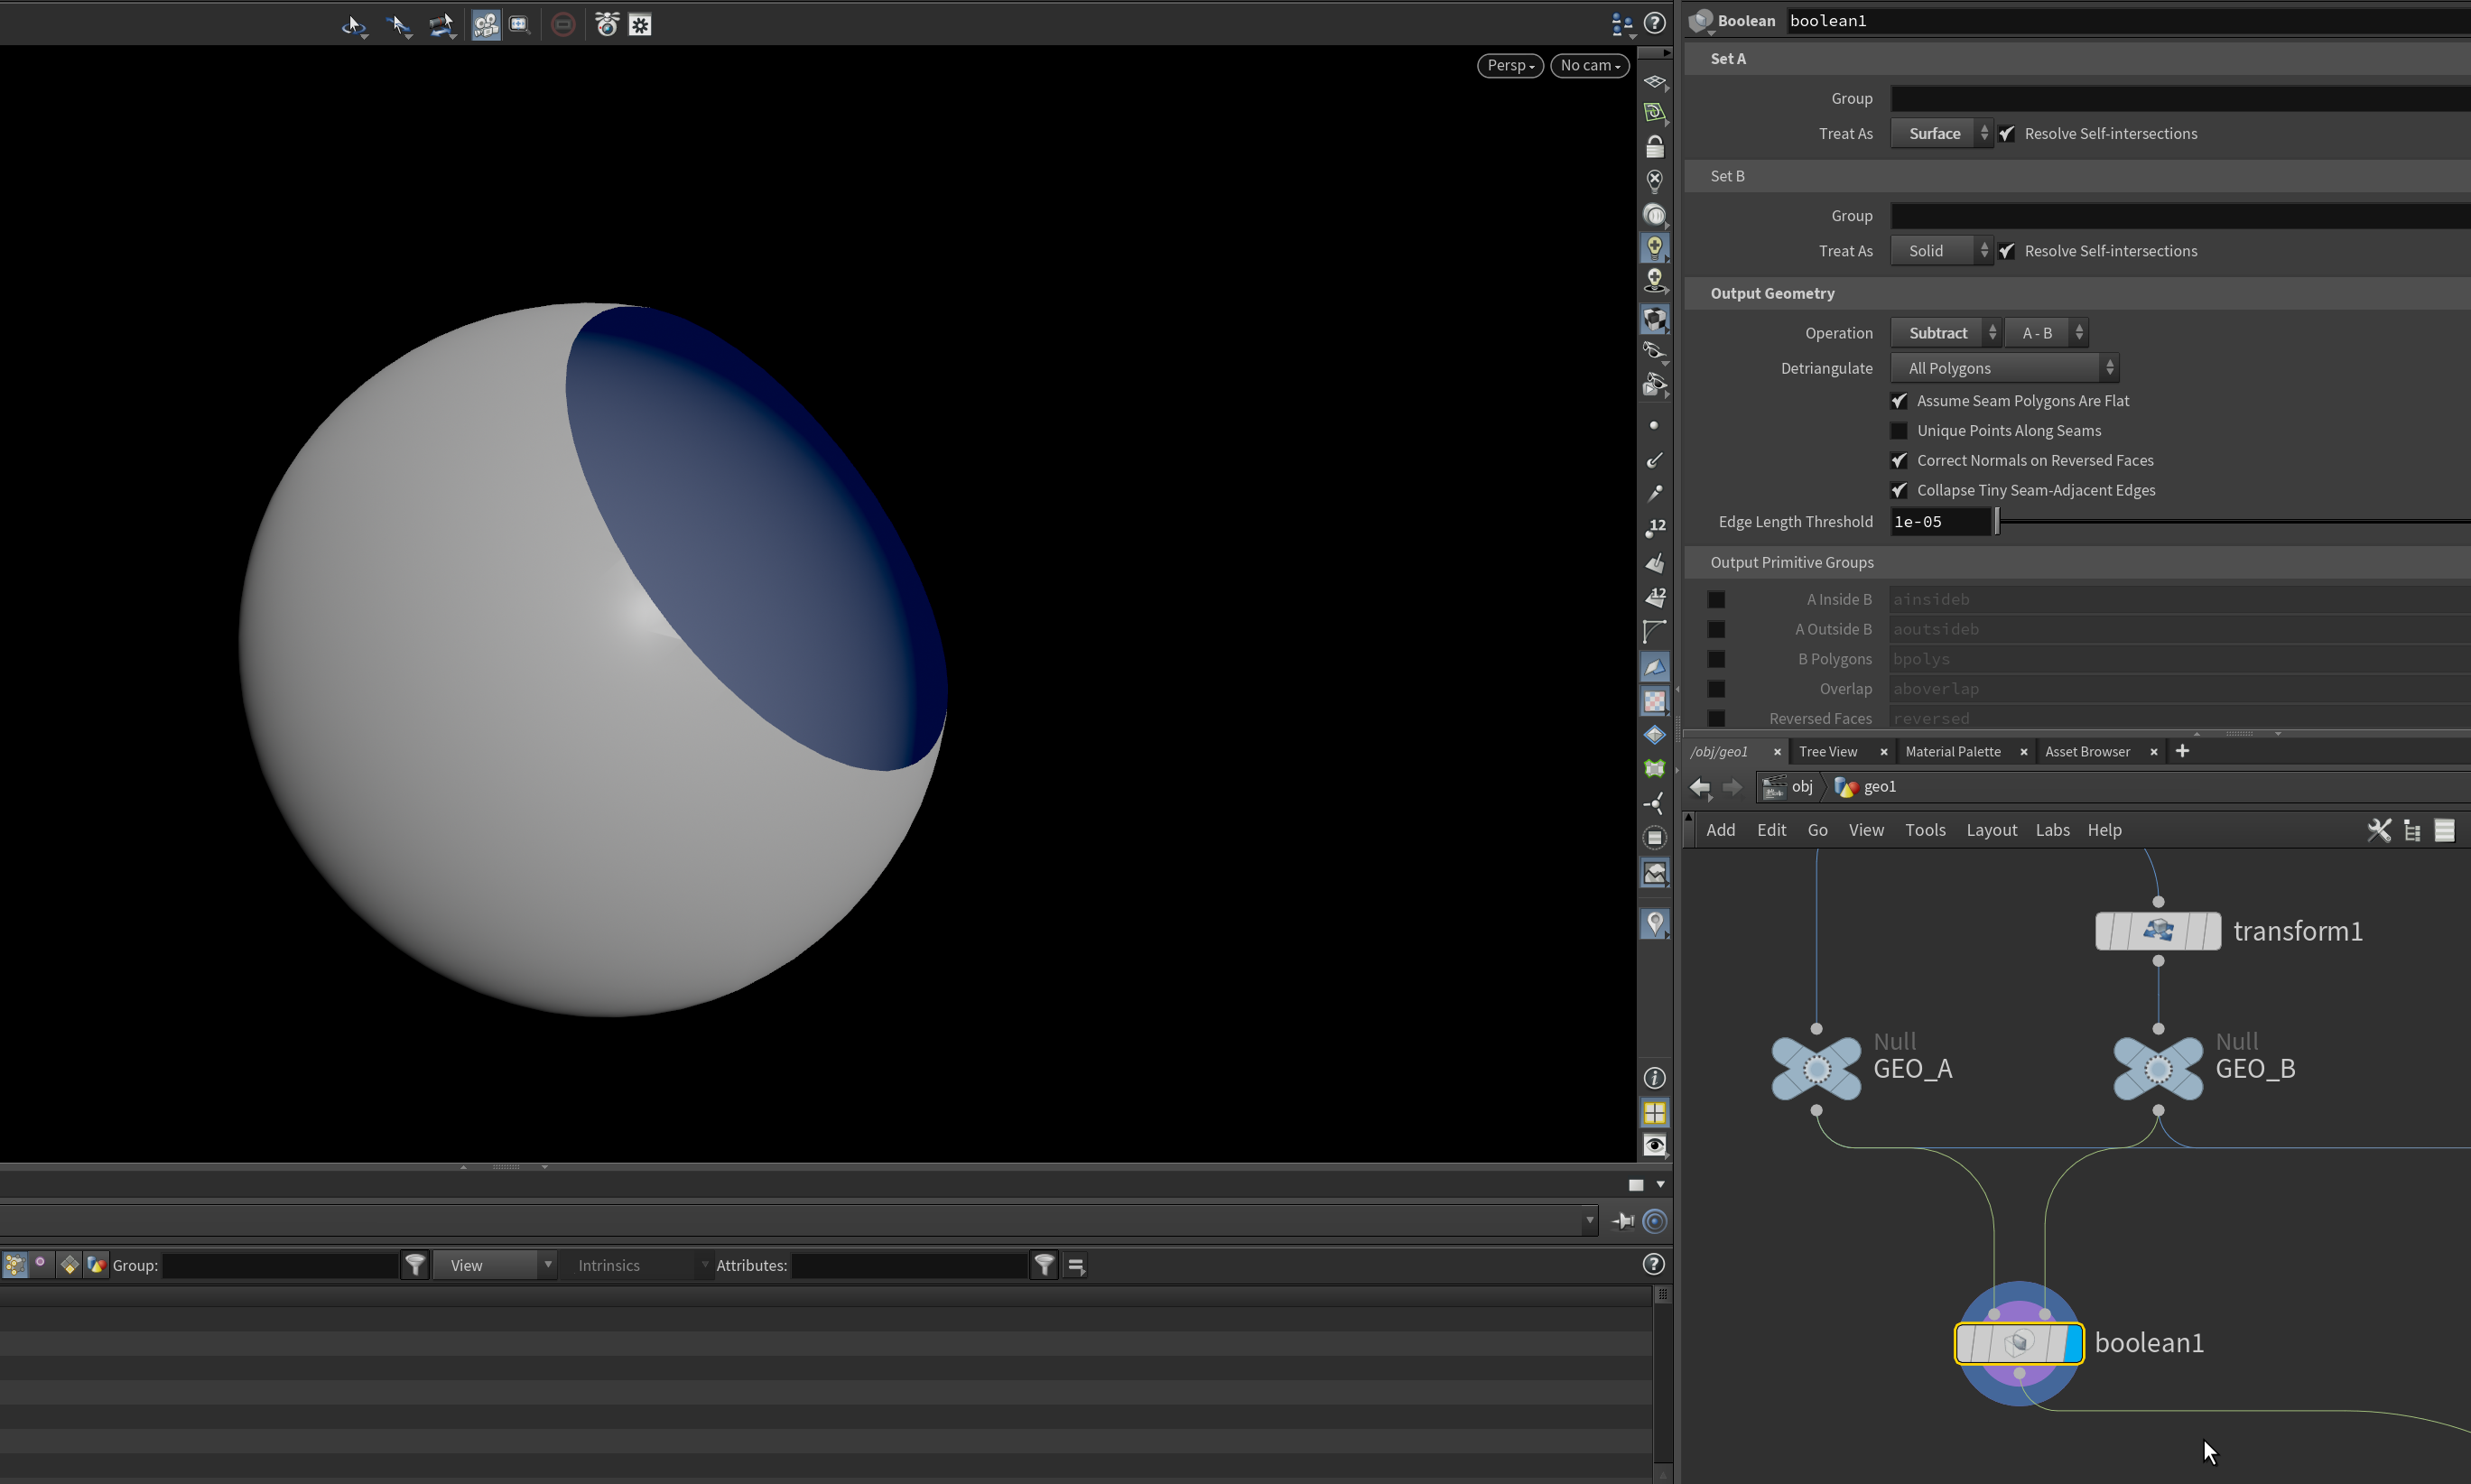
Task: Click the Edge Length Threshold slider handle
Action: tap(1997, 522)
